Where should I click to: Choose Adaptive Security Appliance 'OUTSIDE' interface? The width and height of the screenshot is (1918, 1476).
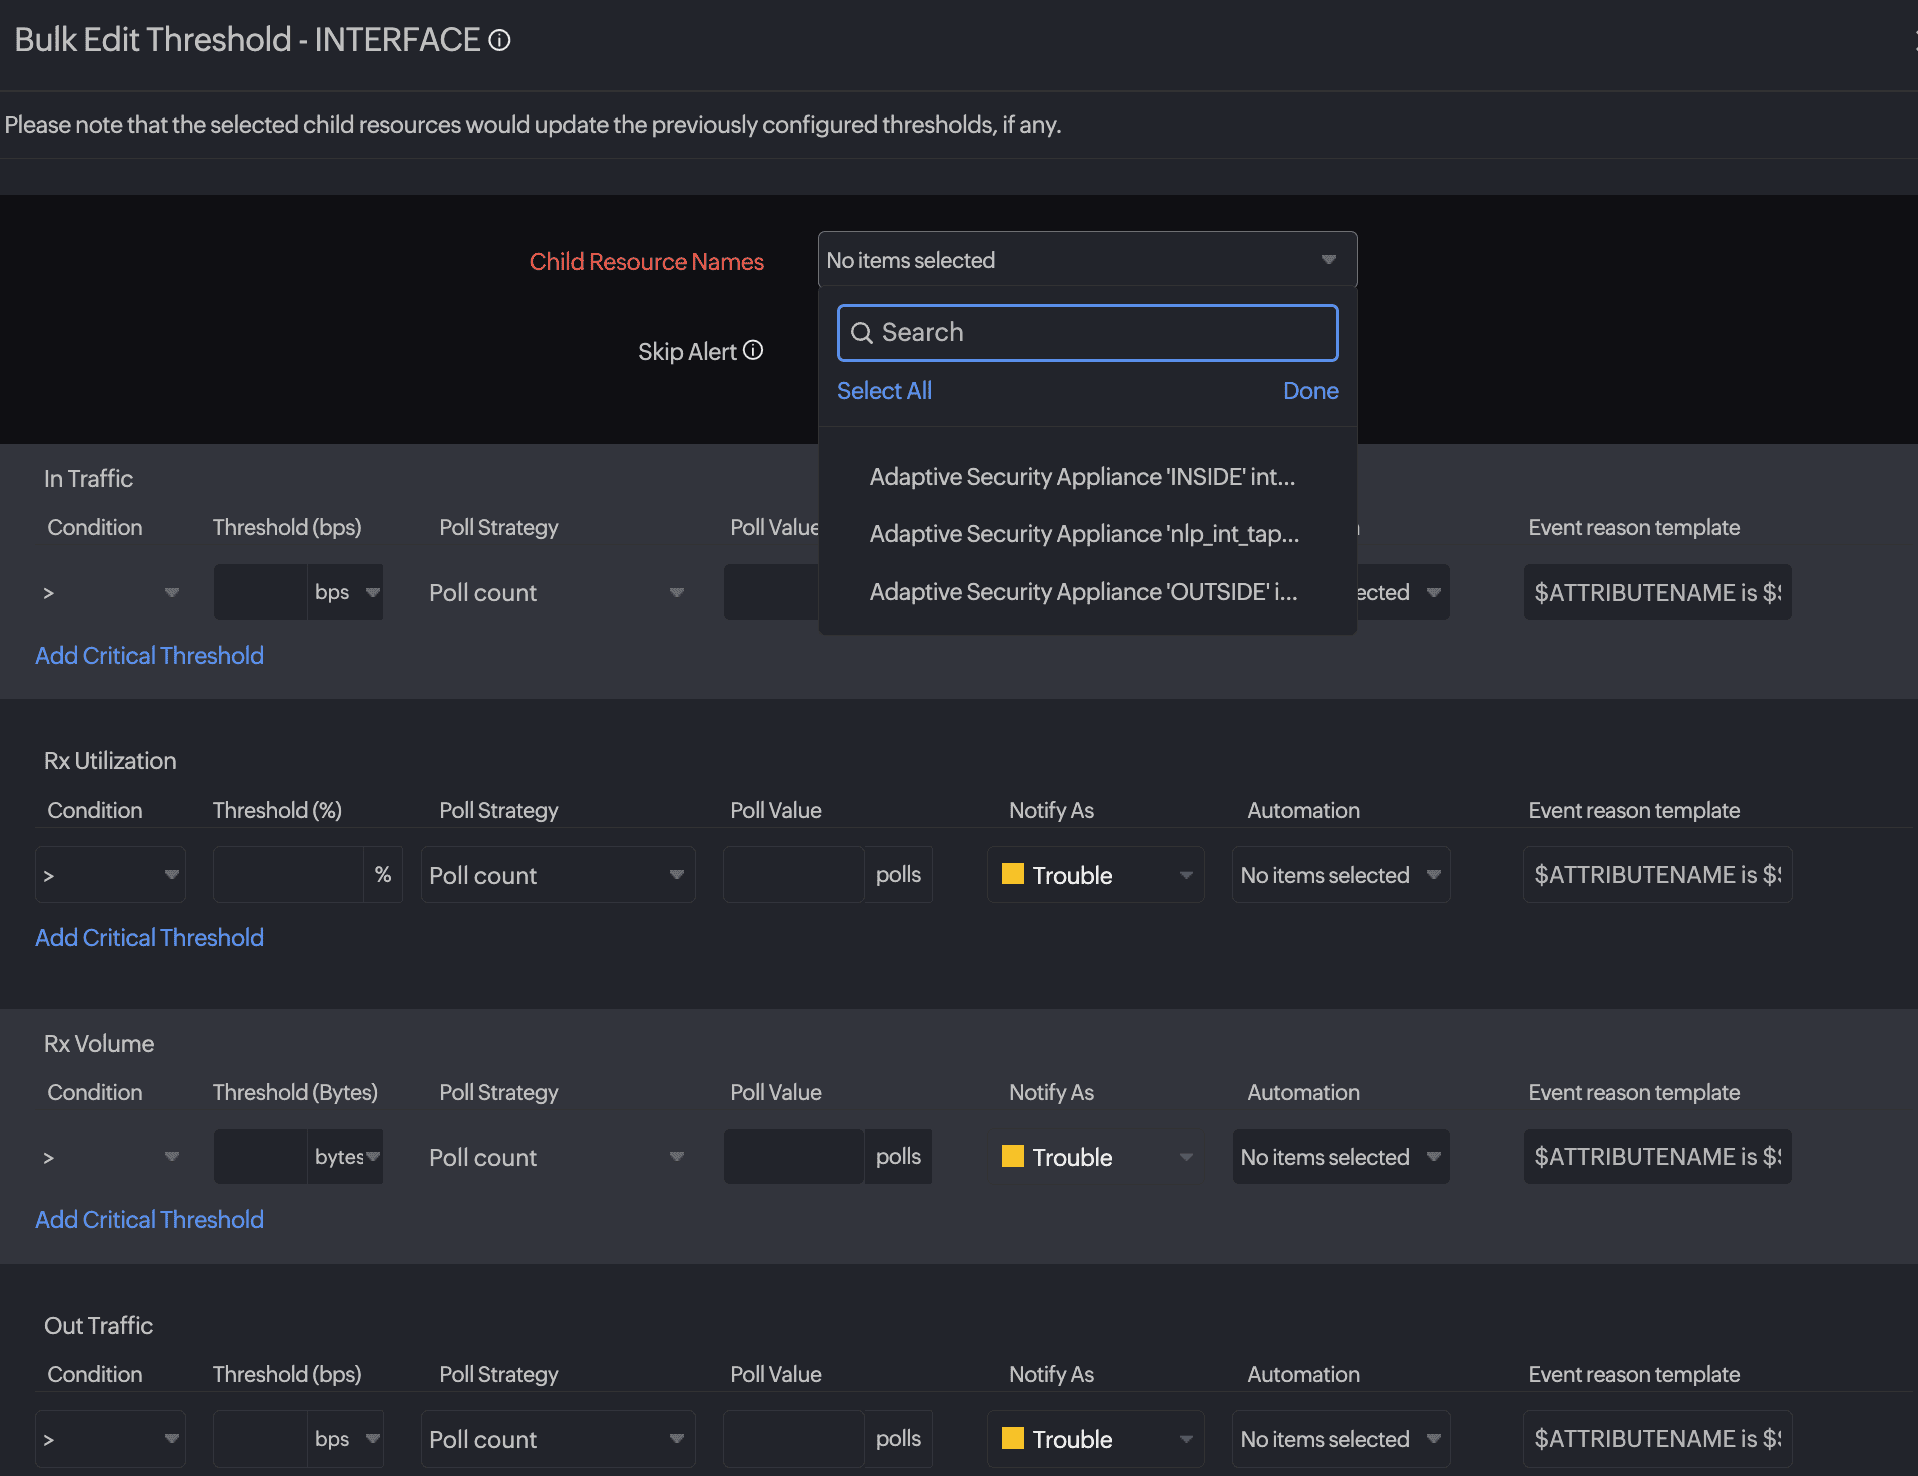click(1083, 592)
